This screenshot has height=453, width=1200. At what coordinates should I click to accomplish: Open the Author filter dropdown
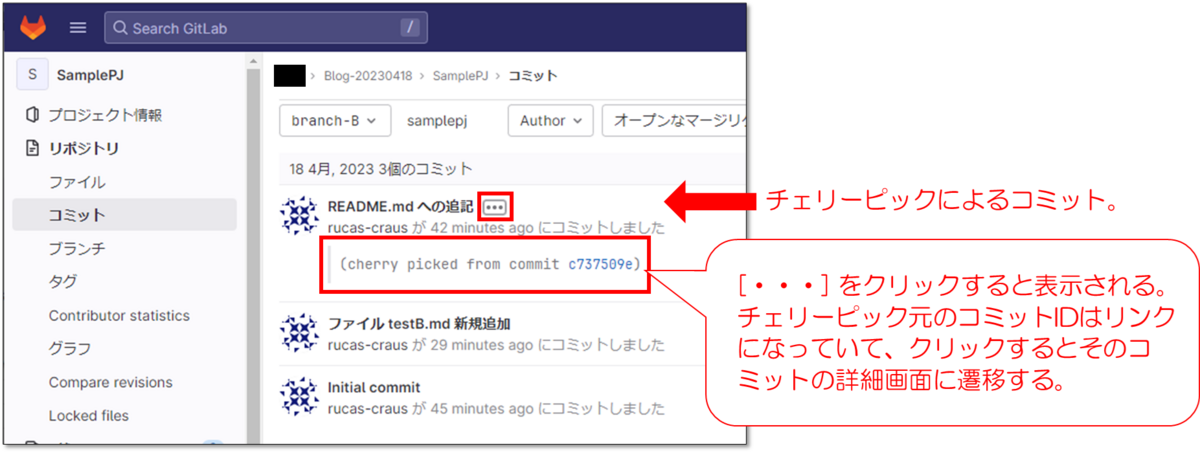[x=551, y=120]
